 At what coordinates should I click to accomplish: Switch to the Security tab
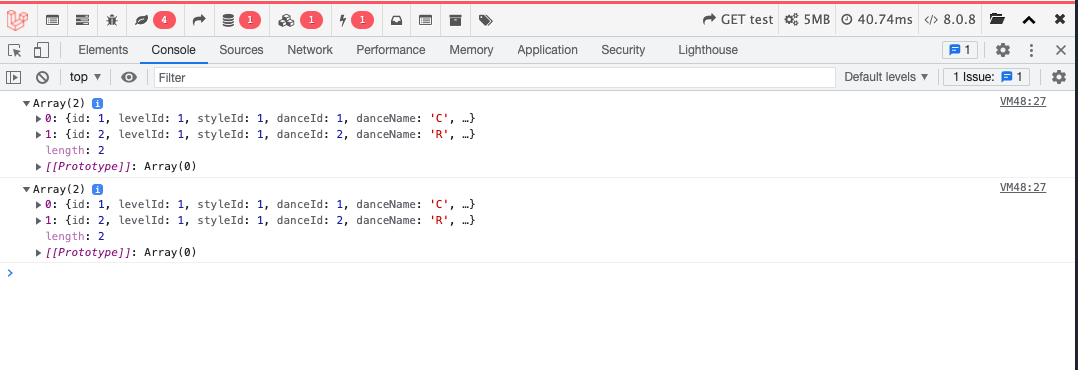click(x=623, y=50)
